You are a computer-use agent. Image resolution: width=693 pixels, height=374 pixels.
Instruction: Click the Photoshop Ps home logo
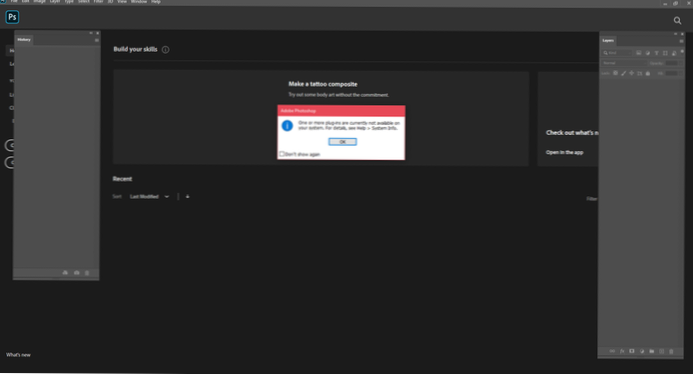[x=12, y=17]
